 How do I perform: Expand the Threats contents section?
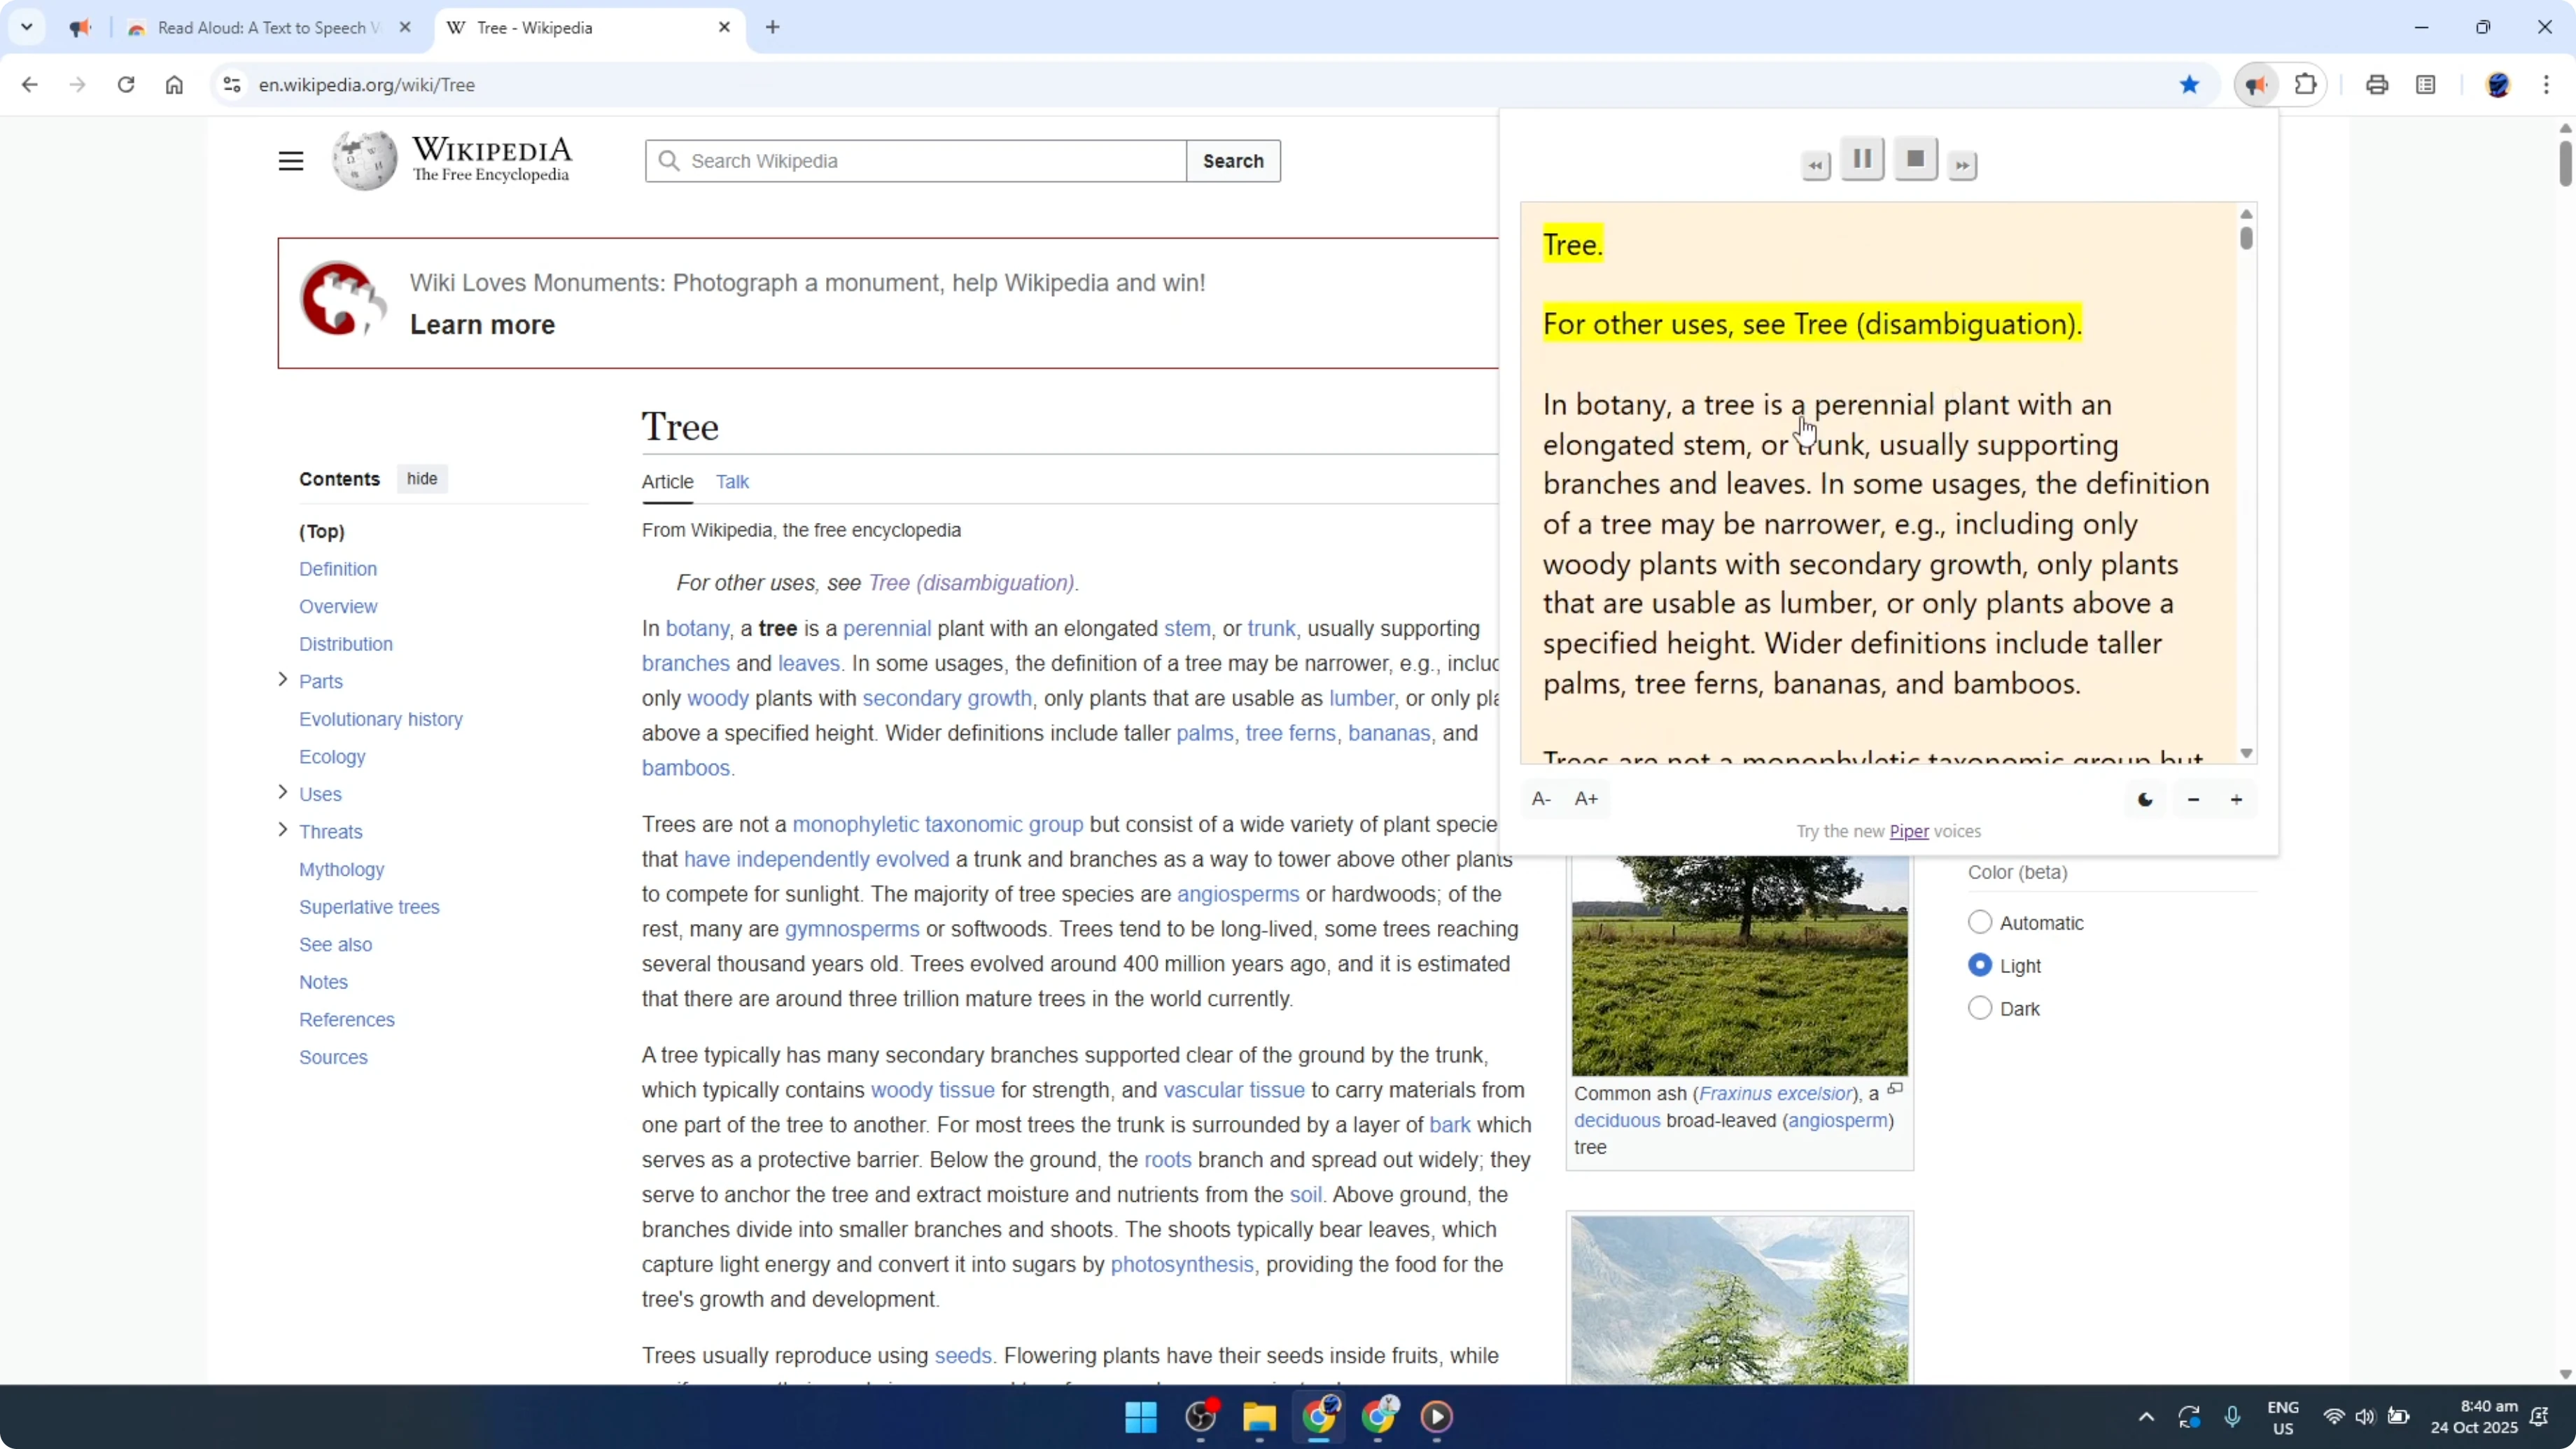click(x=282, y=830)
